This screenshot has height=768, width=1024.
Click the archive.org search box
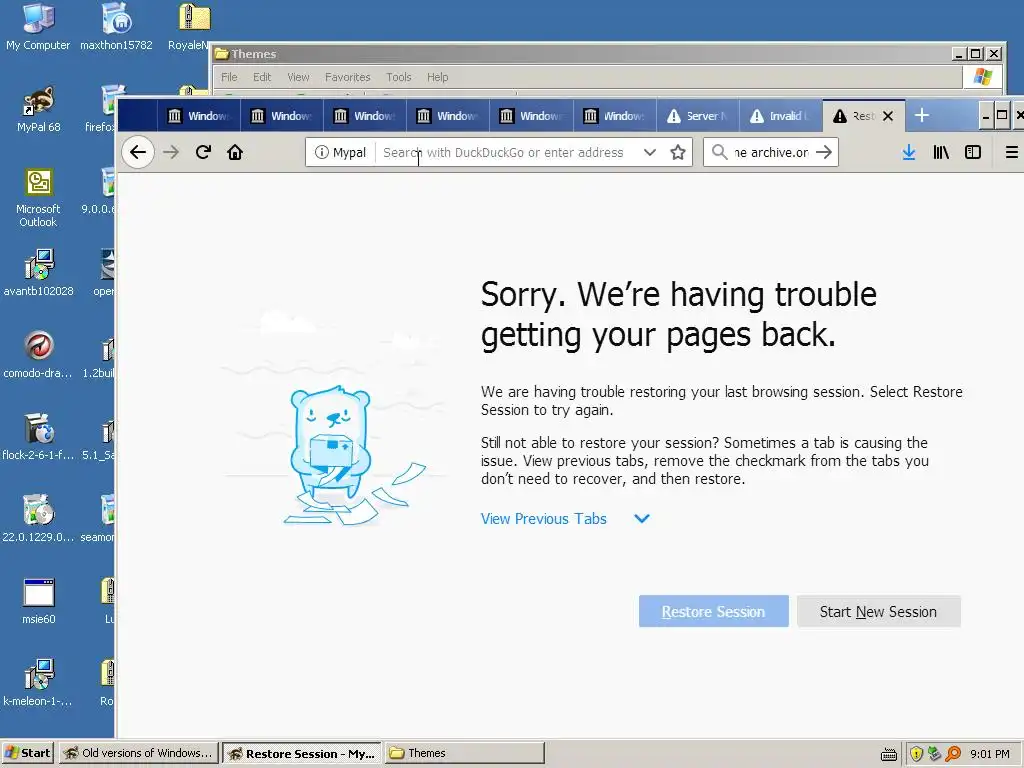pos(771,152)
